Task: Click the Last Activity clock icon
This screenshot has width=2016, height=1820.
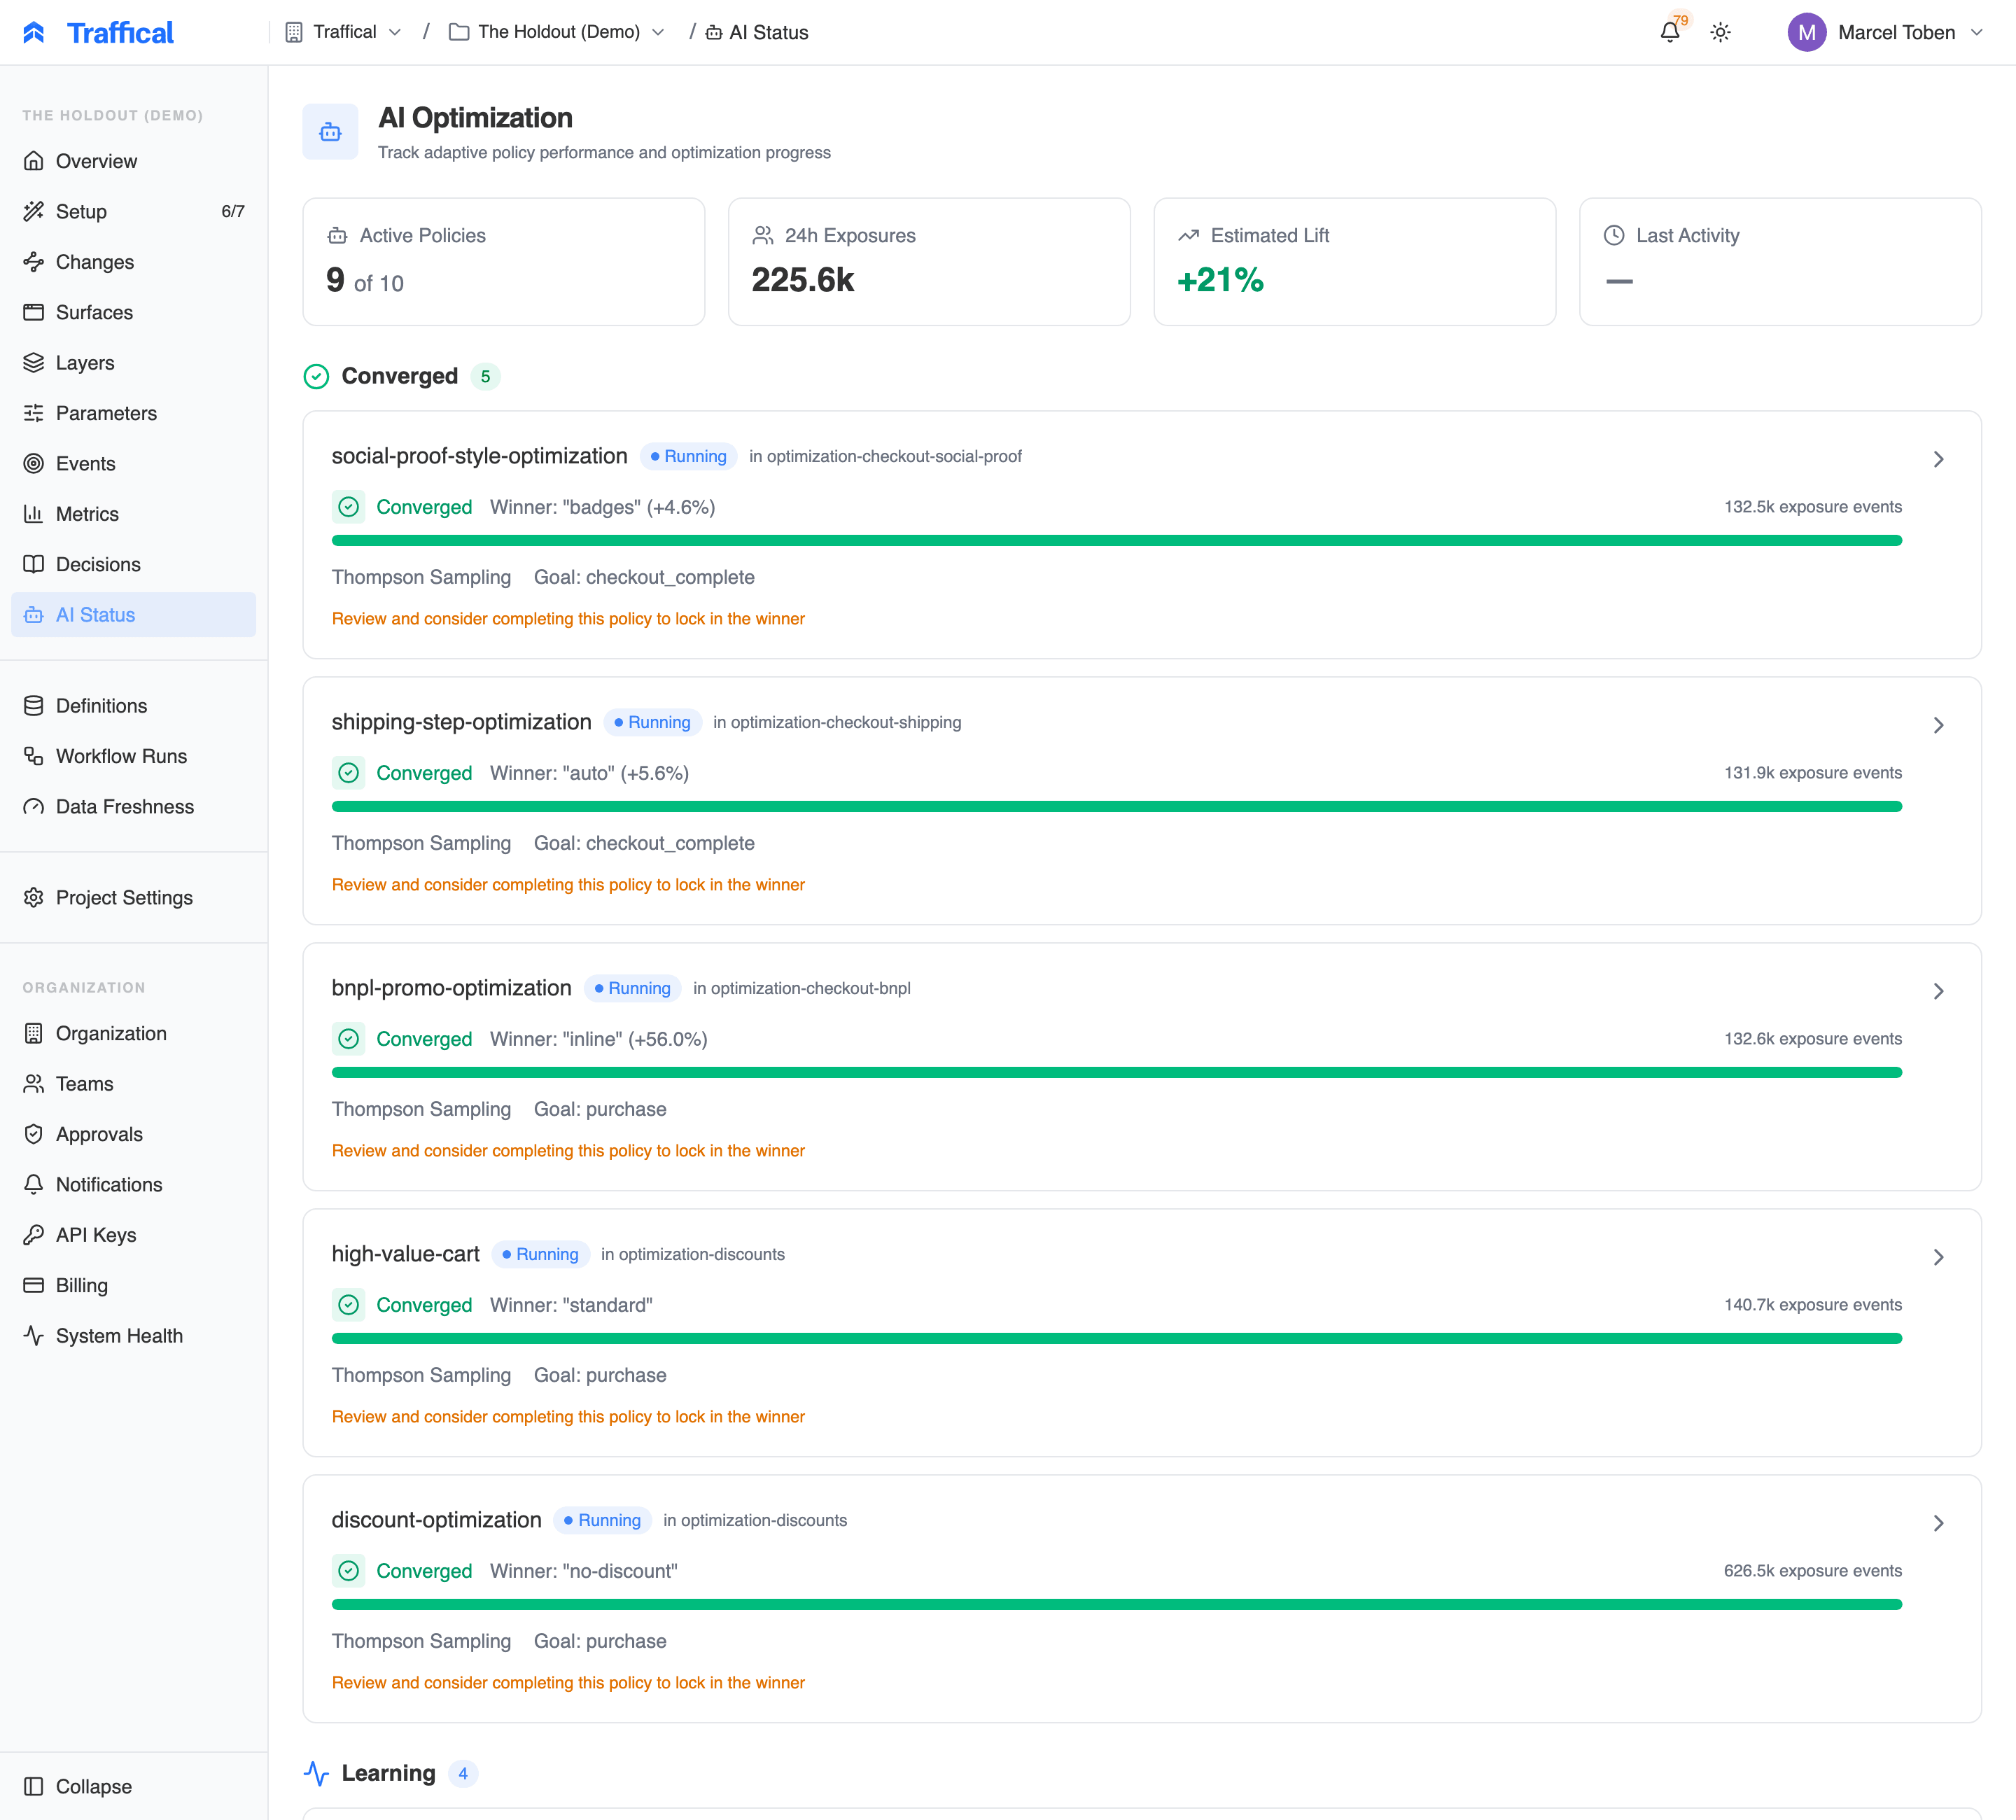Action: (x=1614, y=235)
